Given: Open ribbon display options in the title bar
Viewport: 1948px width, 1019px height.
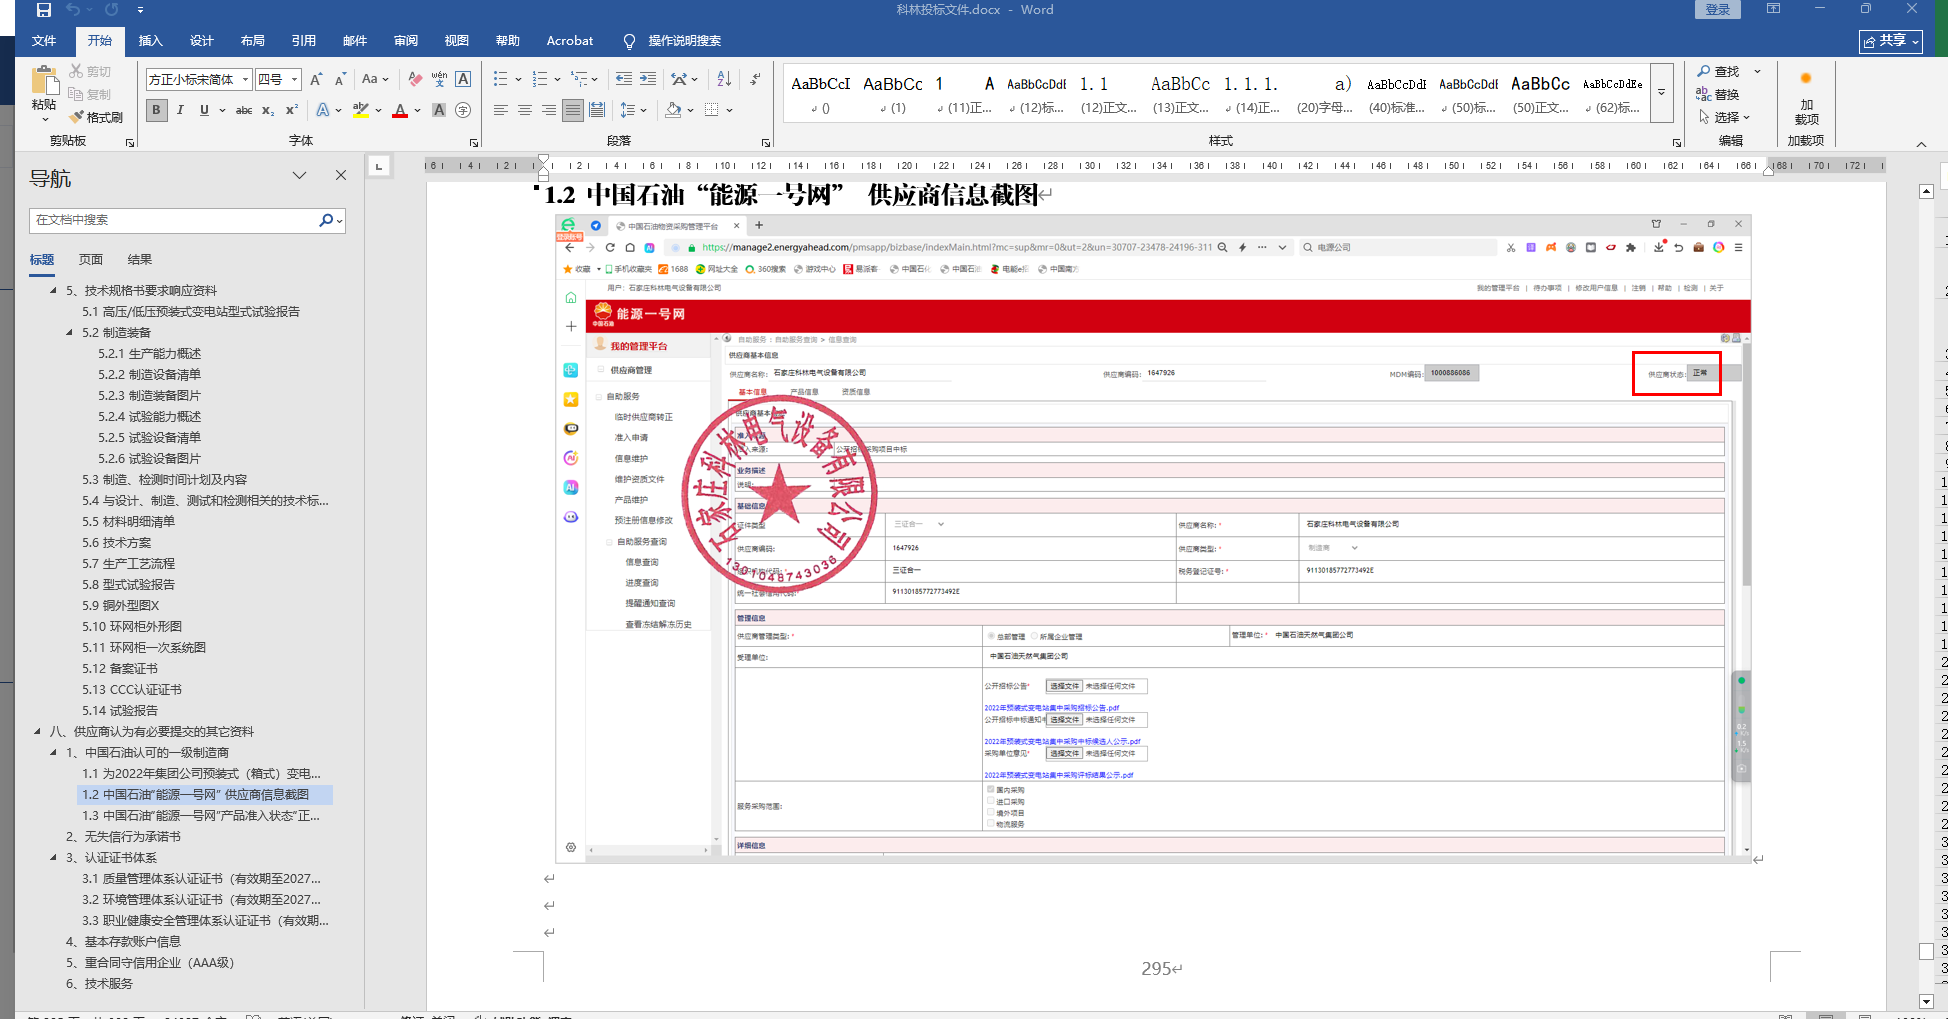Looking at the screenshot, I should pos(1773,10).
